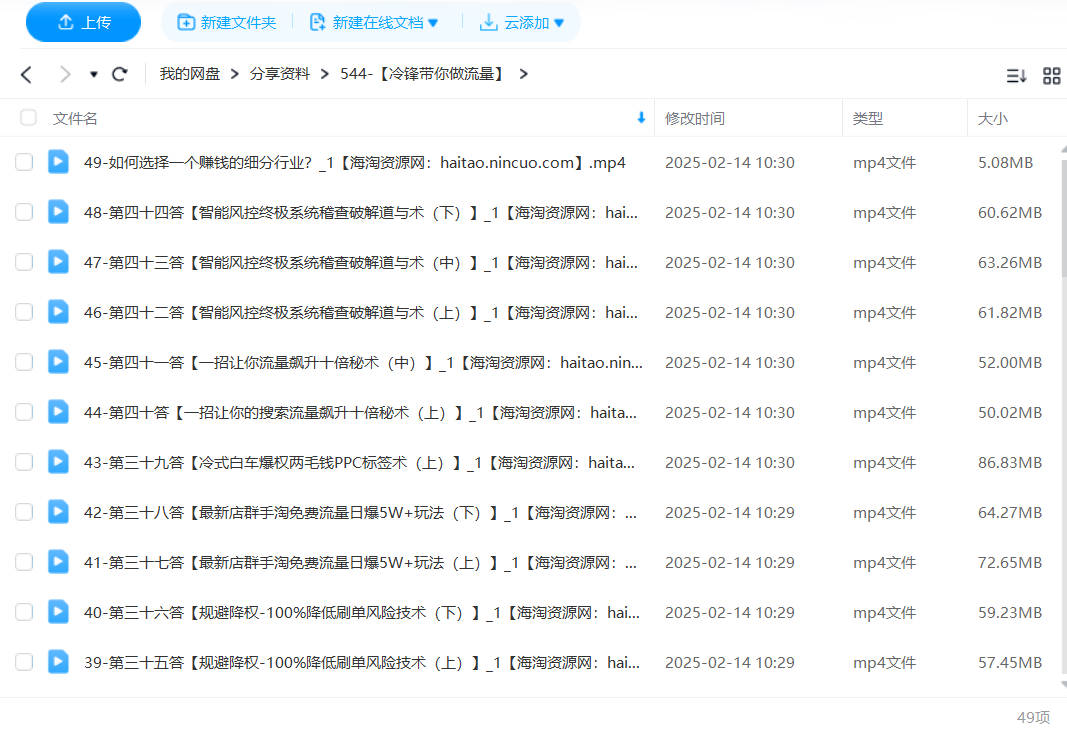The width and height of the screenshot is (1067, 729).
Task: Click the vertical scrollbar thumb
Action: click(x=1064, y=218)
